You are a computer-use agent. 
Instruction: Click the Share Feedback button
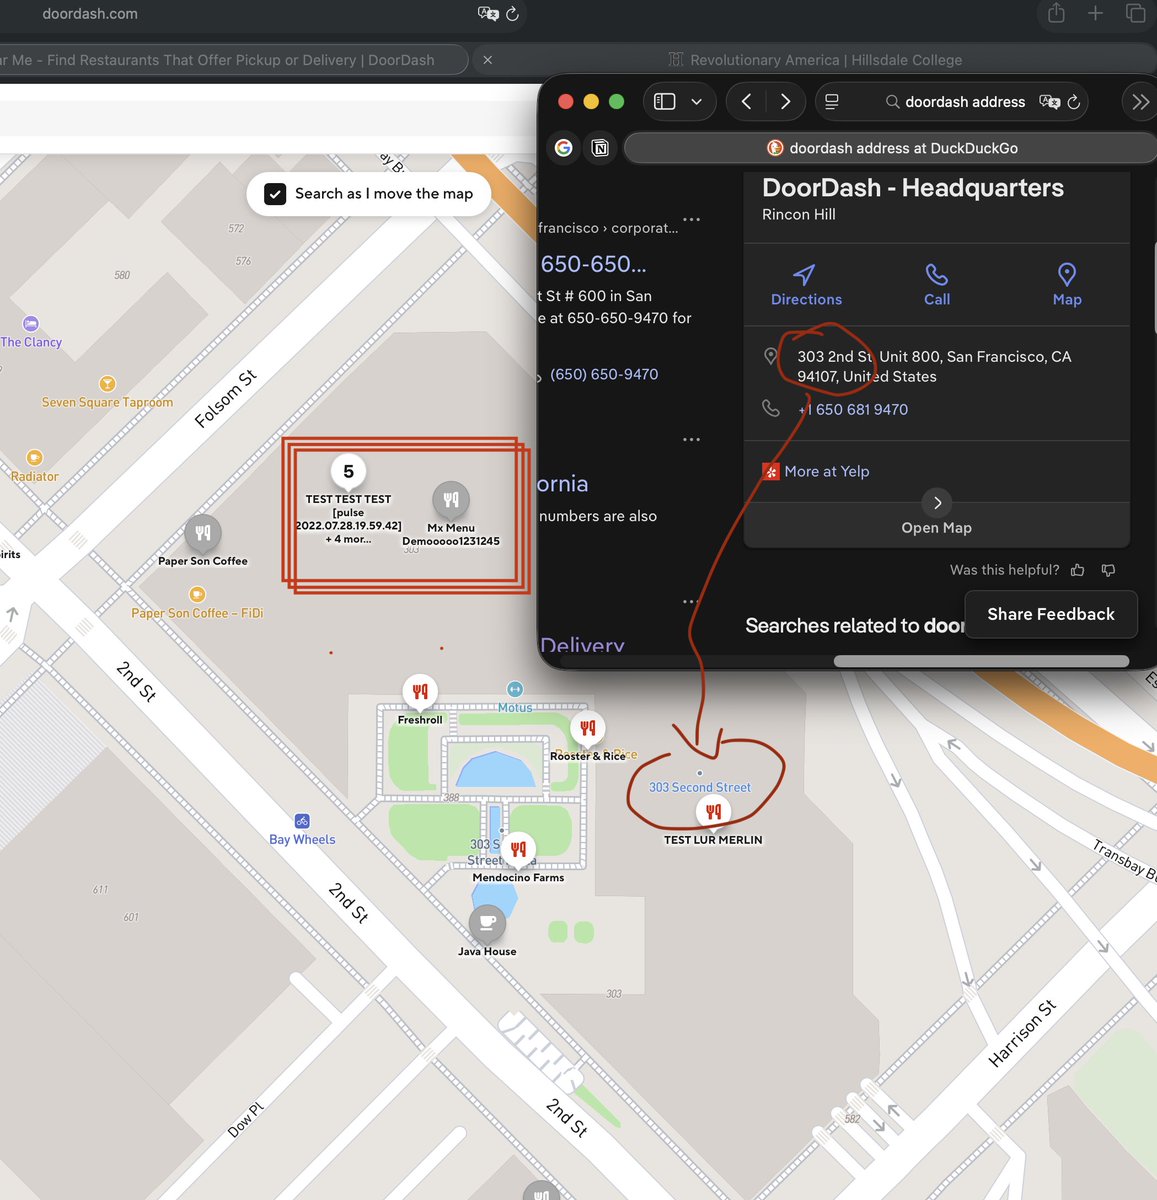pyautogui.click(x=1051, y=614)
